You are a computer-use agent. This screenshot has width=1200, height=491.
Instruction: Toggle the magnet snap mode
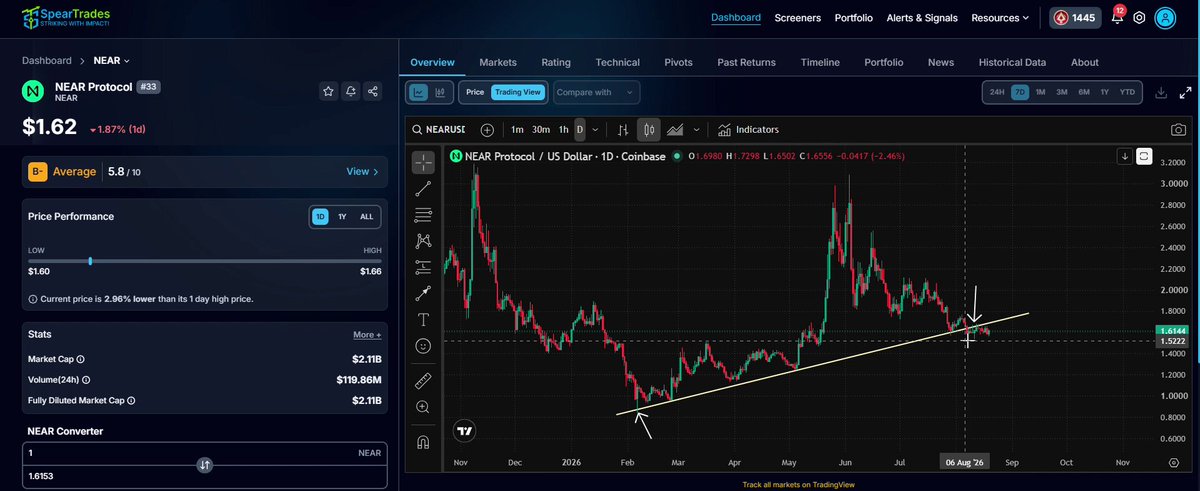tap(424, 441)
